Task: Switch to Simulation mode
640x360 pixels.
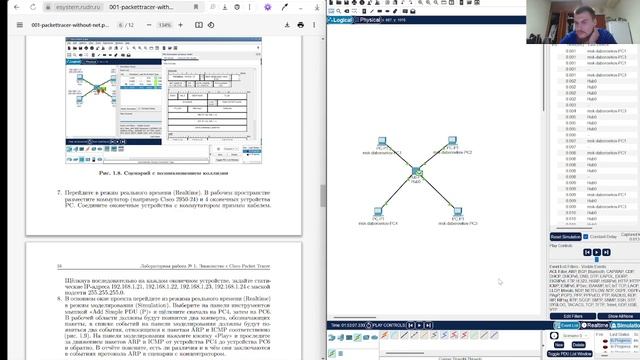Action: pos(625,325)
